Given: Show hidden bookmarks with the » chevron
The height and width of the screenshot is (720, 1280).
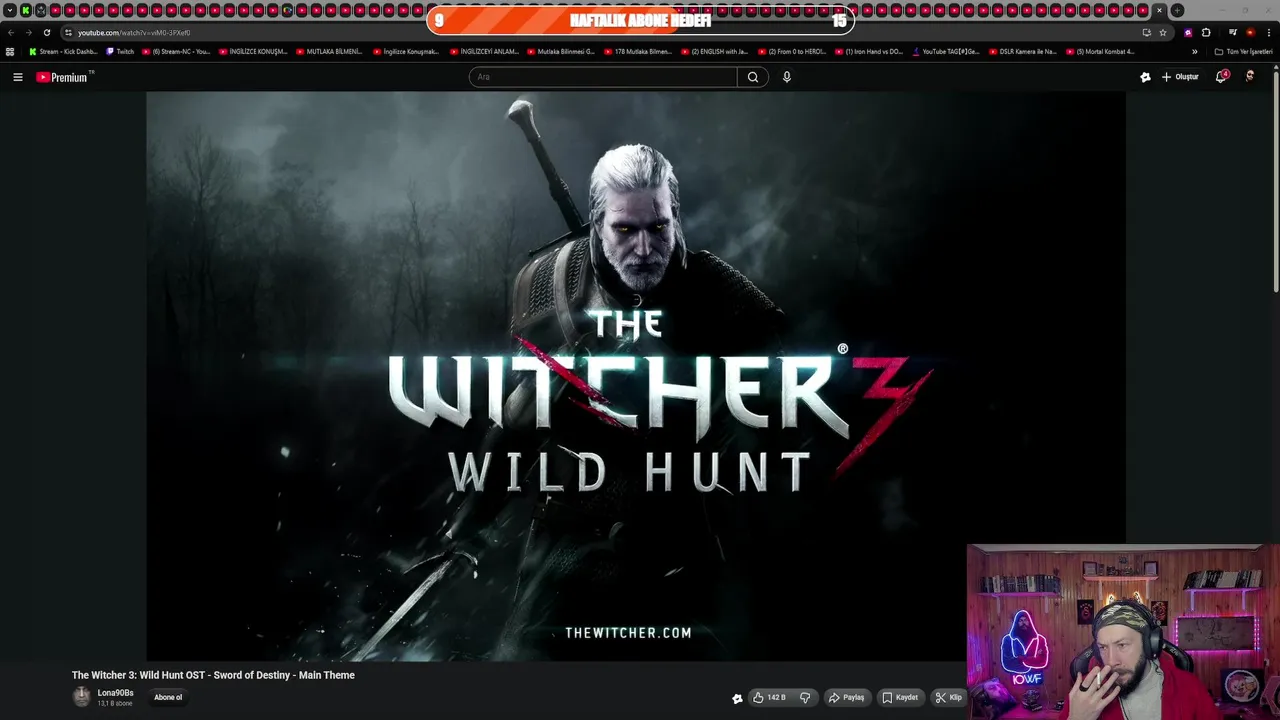Looking at the screenshot, I should point(1194,51).
